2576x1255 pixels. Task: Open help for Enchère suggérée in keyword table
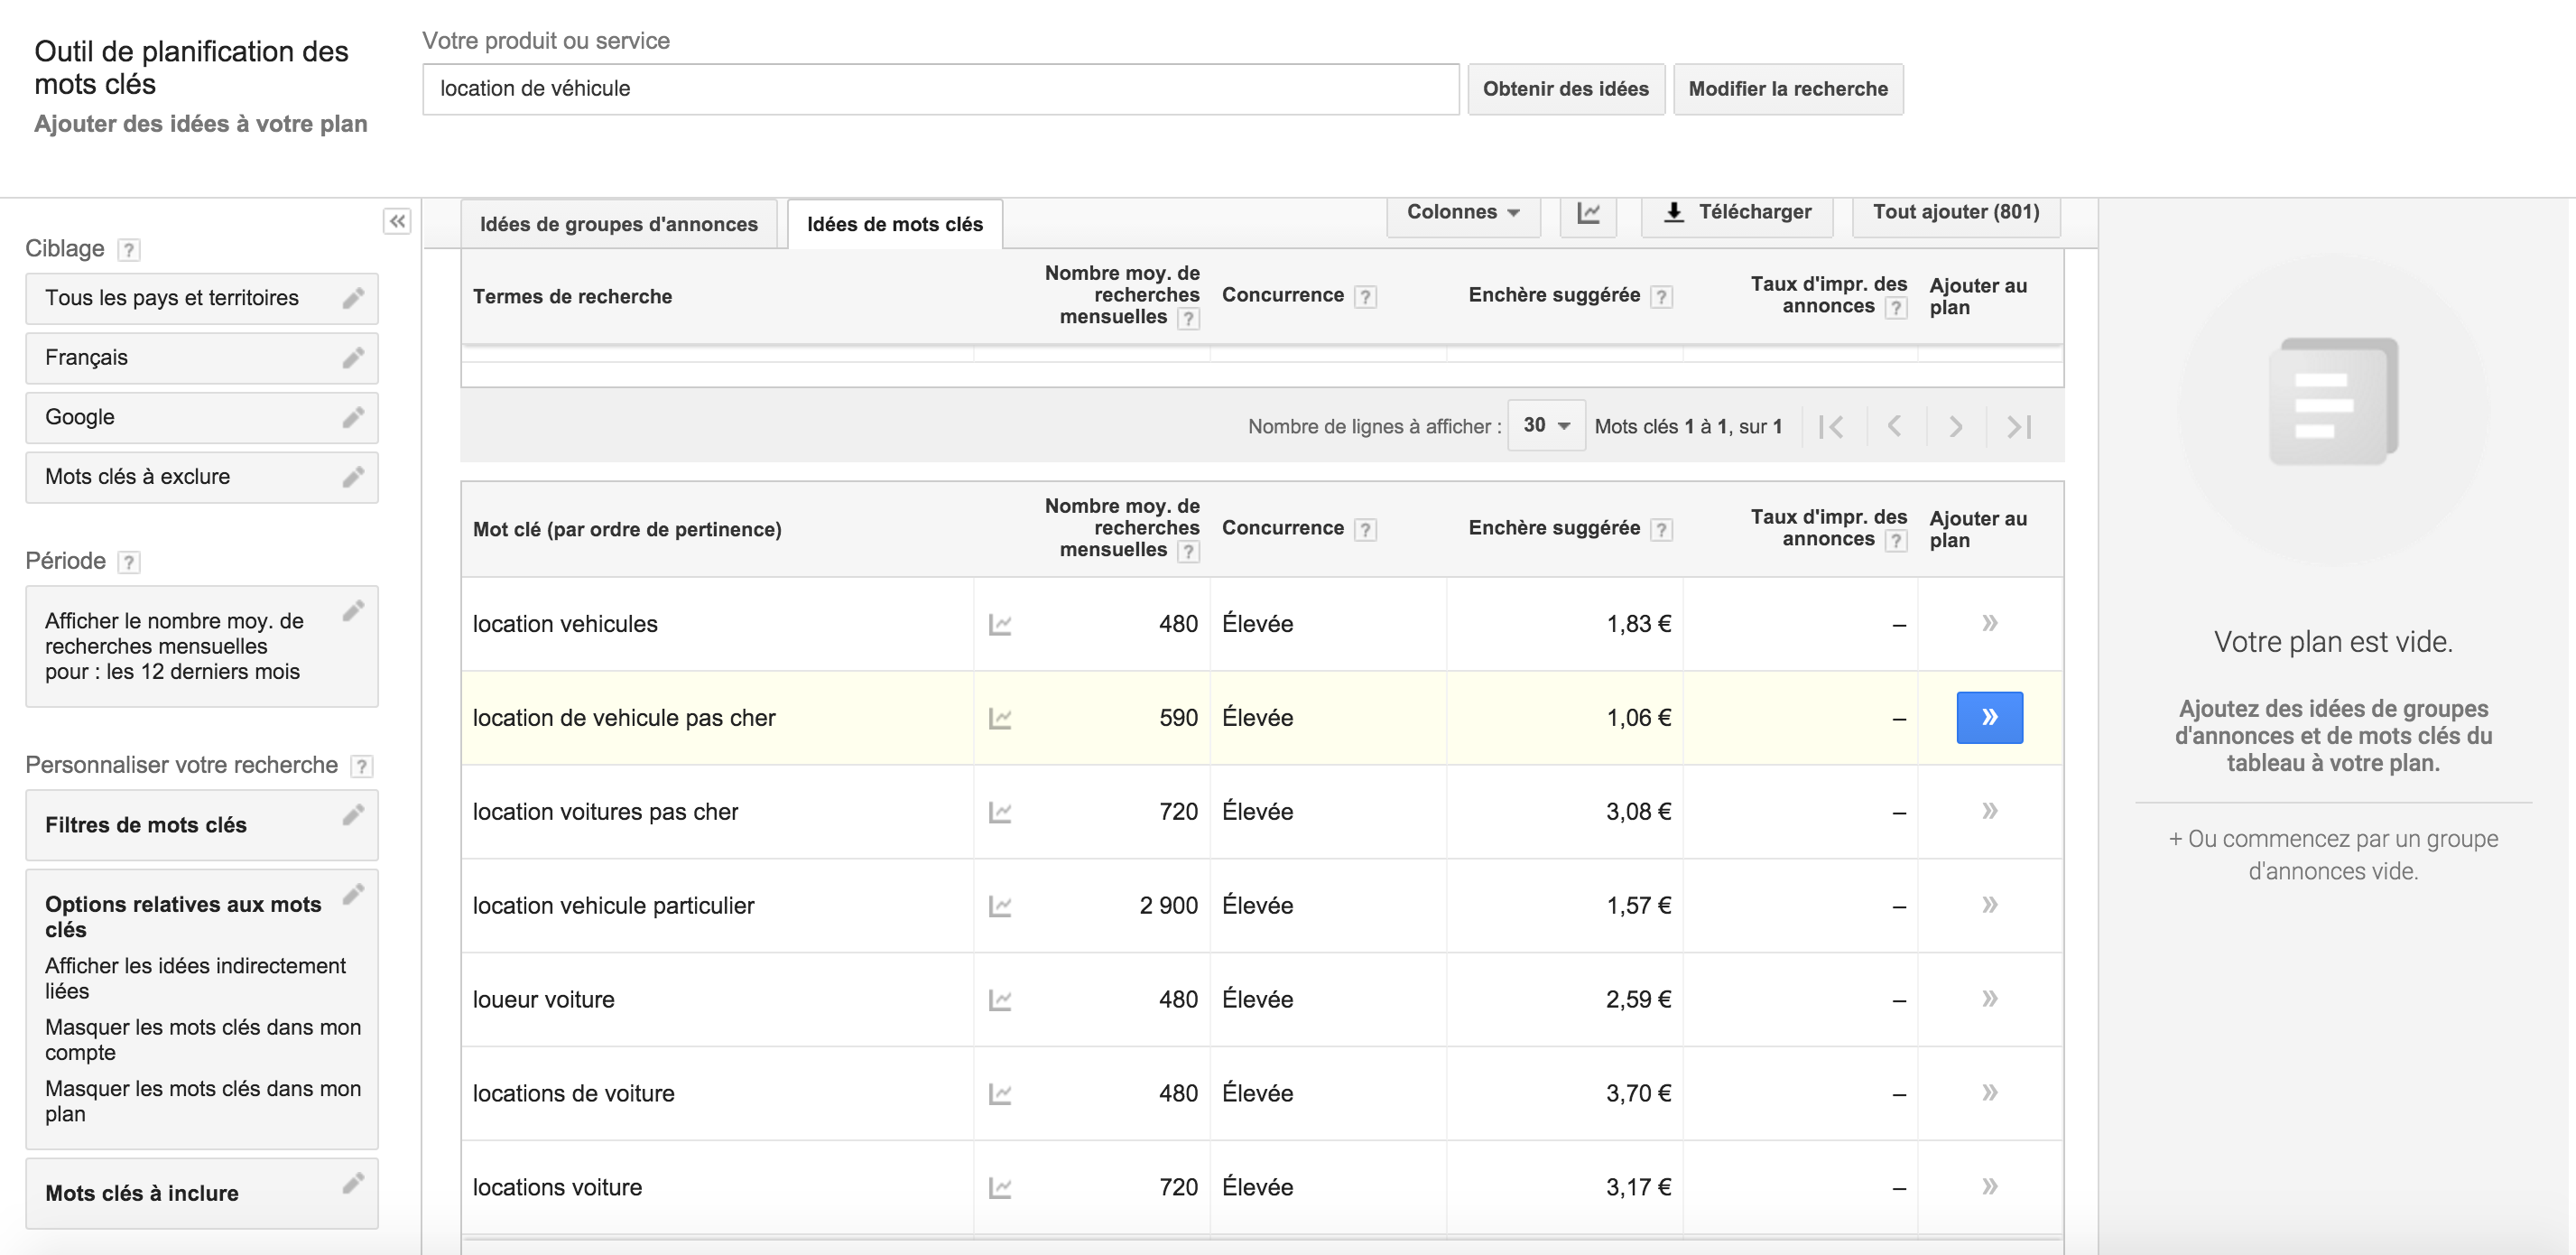pyautogui.click(x=1661, y=530)
